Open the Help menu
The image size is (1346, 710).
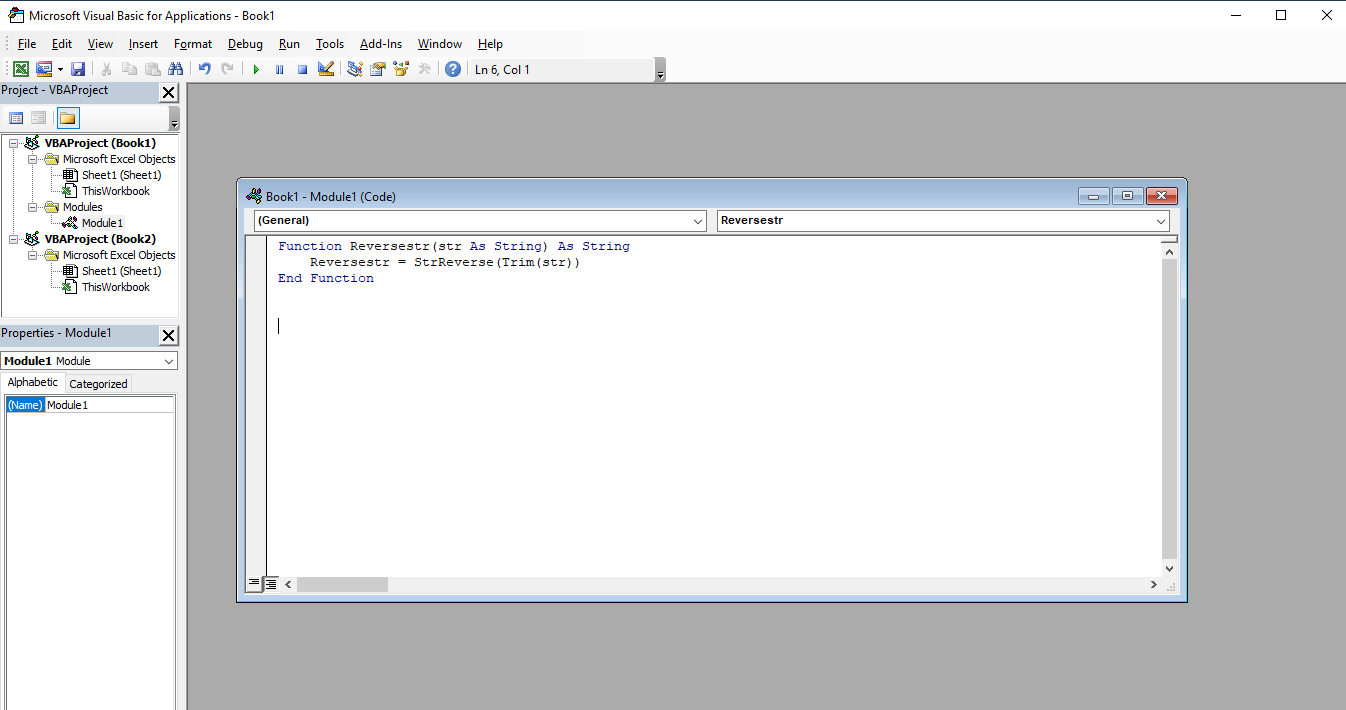[x=490, y=44]
